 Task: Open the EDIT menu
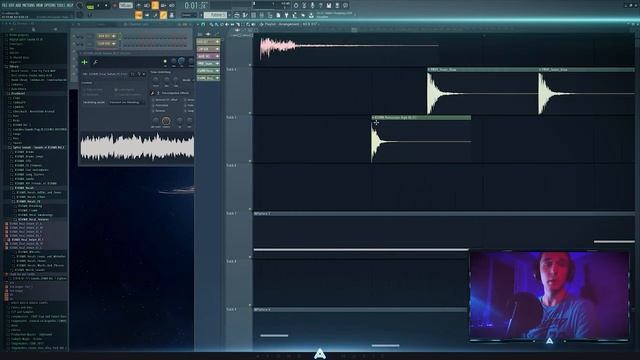(x=12, y=5)
